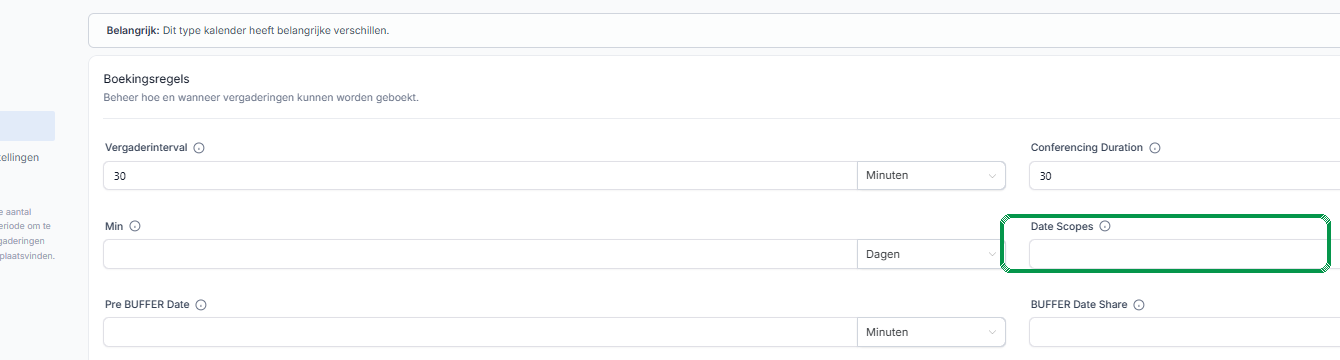
Task: Open the Minuten dropdown for Pre BUFFER Date
Action: click(x=932, y=332)
